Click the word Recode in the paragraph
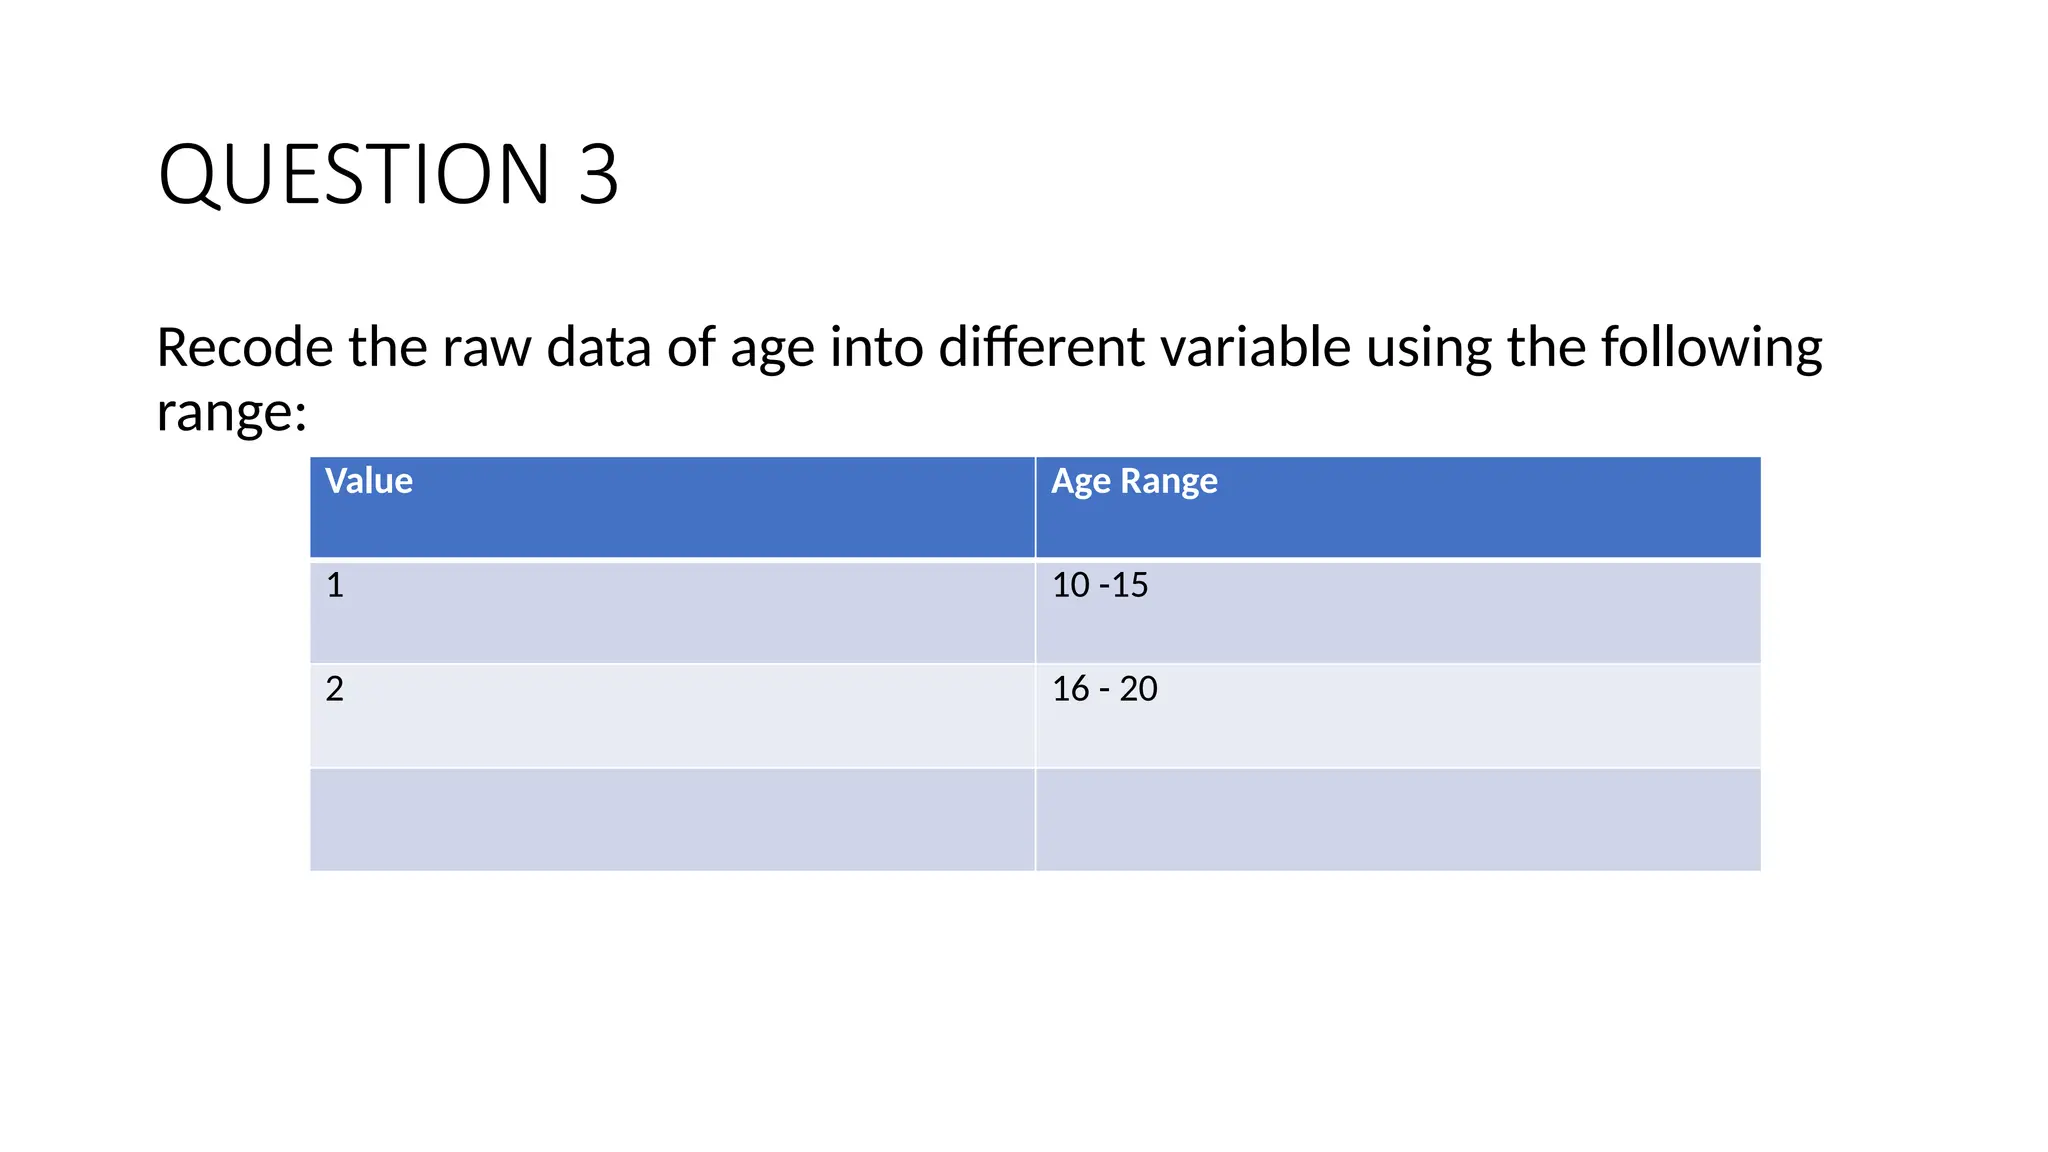2048x1152 pixels. click(245, 347)
